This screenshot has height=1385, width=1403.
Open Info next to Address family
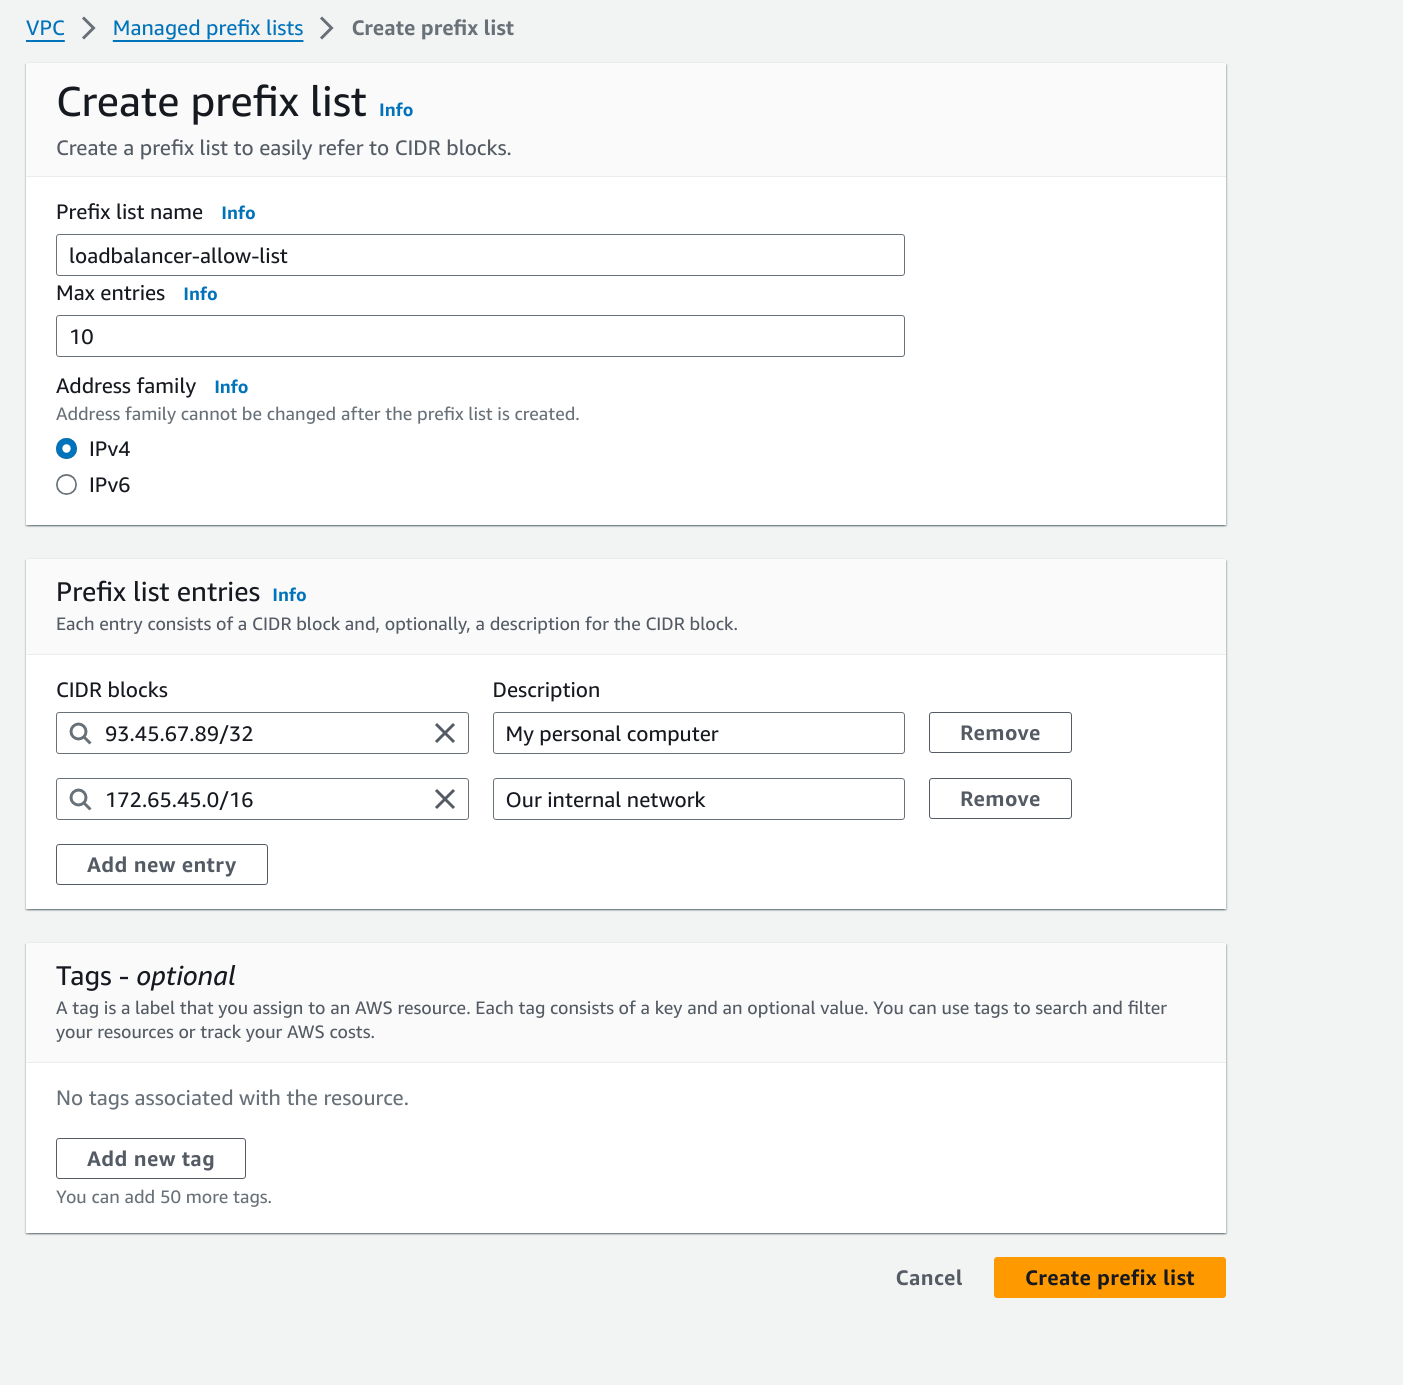(231, 387)
